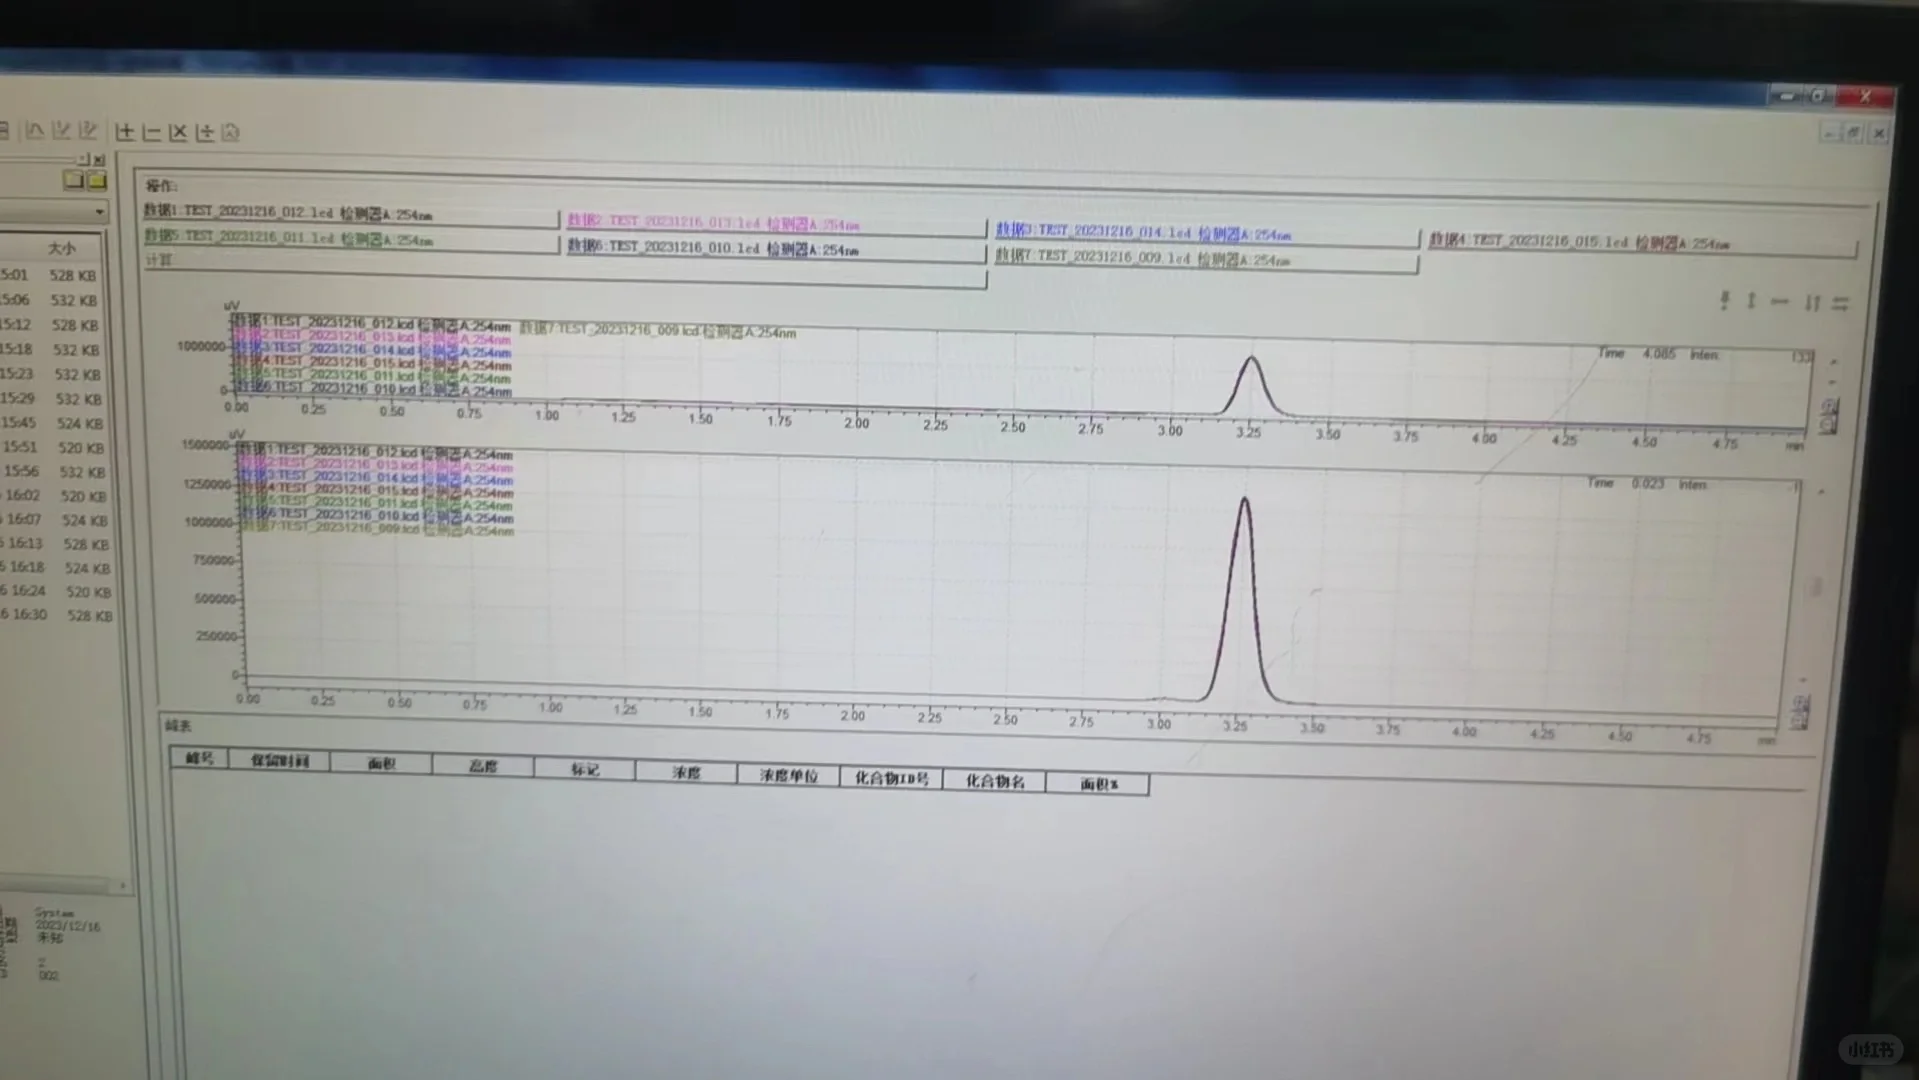Click the 浓度 column header
Screen dimensions: 1919x1080
pyautogui.click(x=686, y=773)
